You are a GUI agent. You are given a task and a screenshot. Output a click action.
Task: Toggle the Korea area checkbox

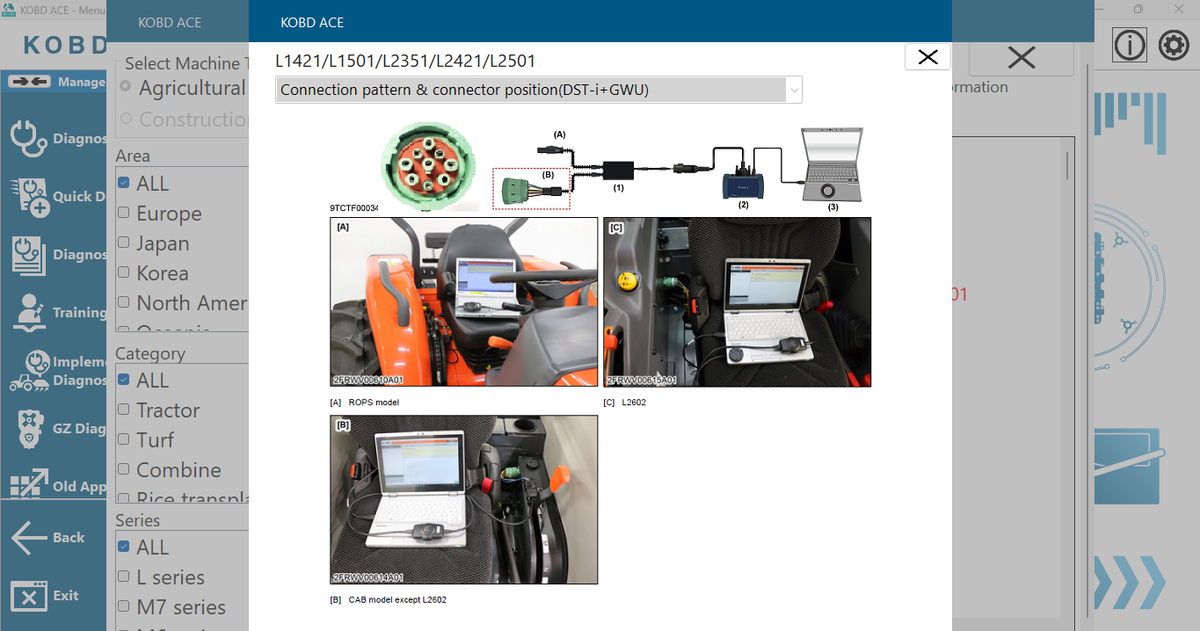[x=124, y=272]
